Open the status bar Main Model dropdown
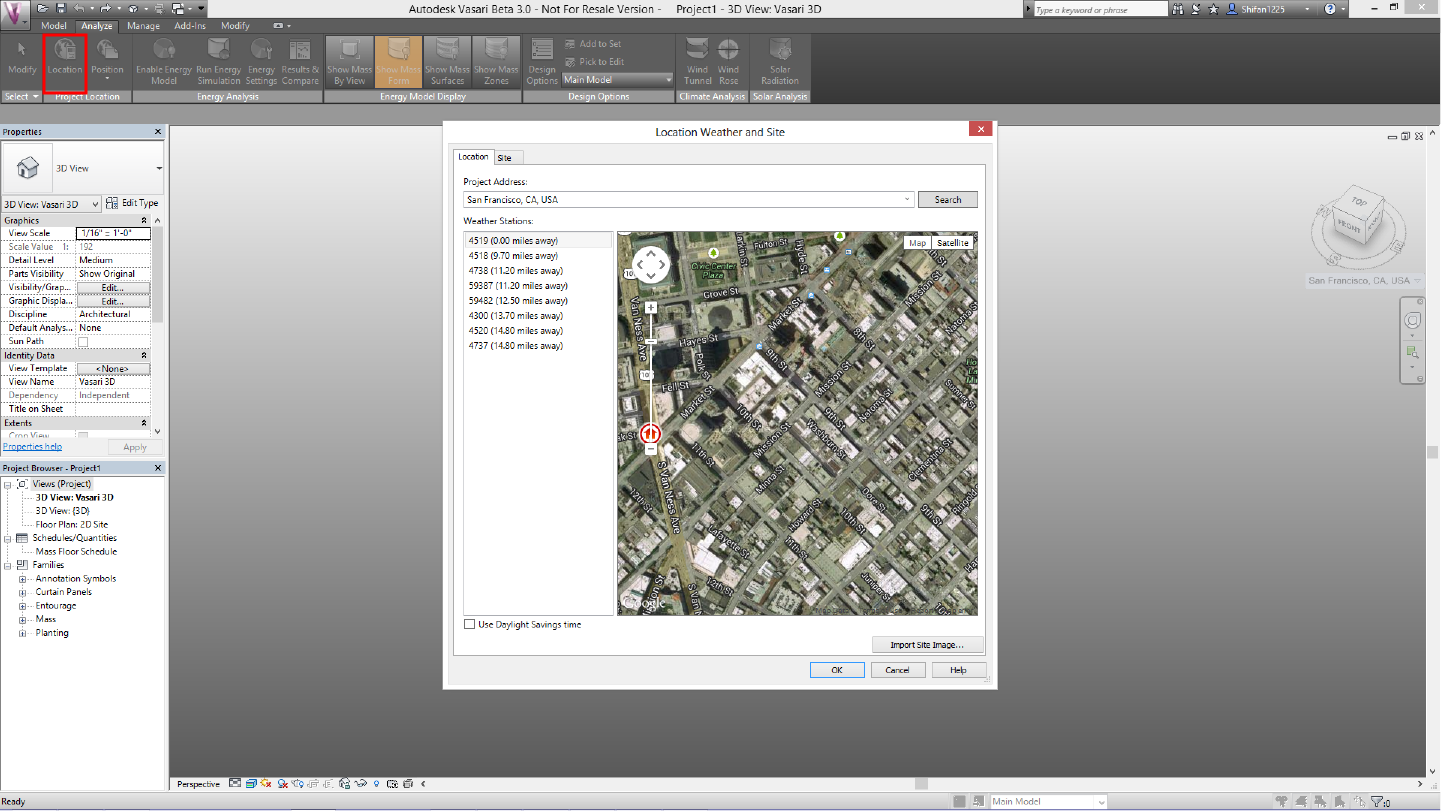This screenshot has height=811, width=1441. tap(1048, 801)
